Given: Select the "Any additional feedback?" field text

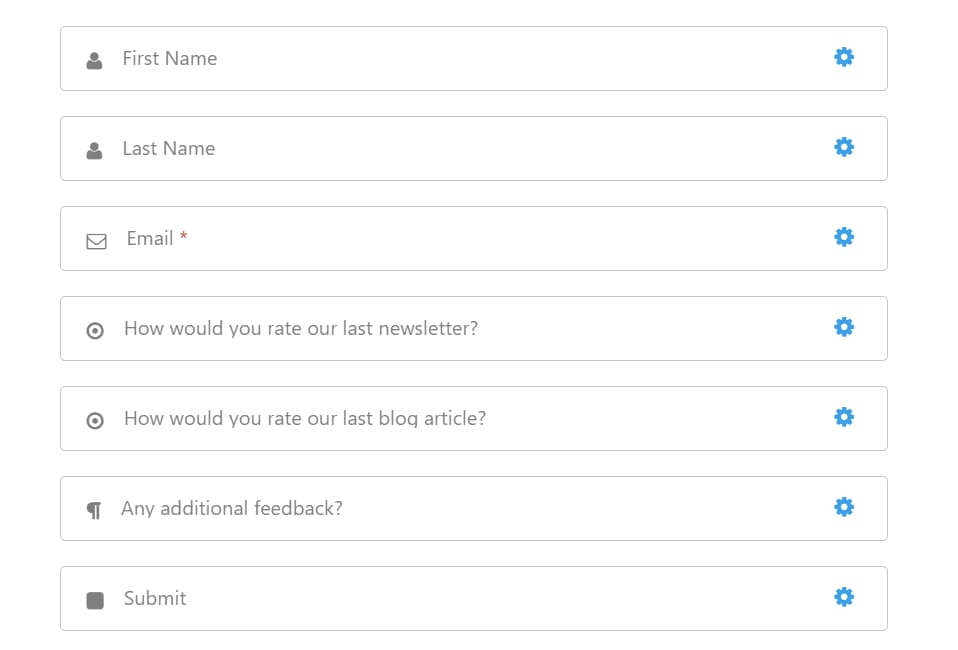Looking at the screenshot, I should point(232,508).
